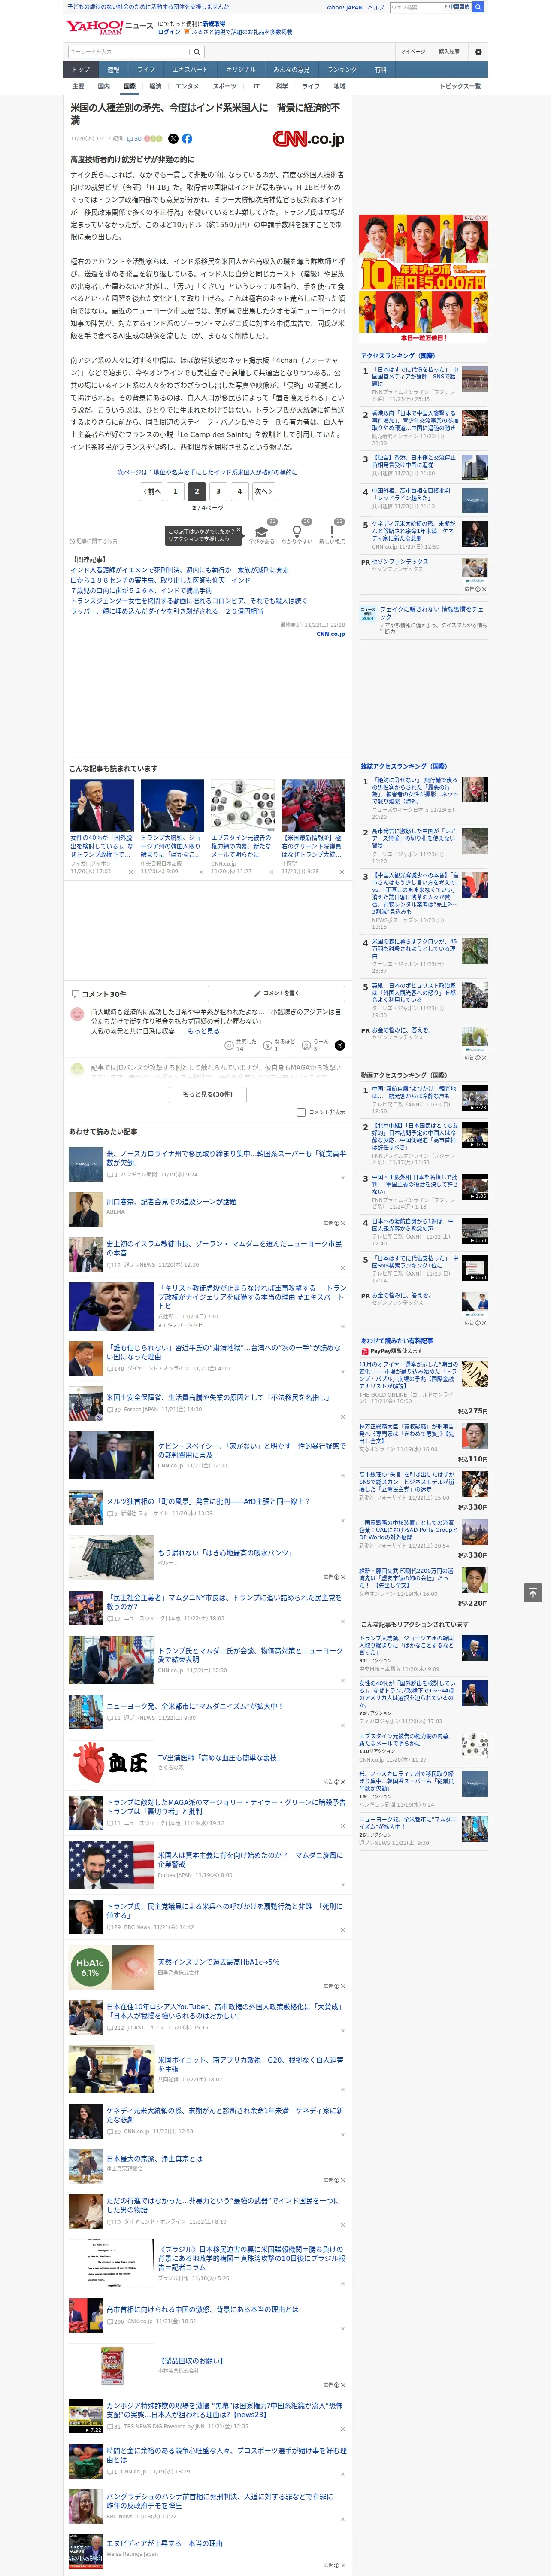Open ヘルプ link in header
This screenshot has width=551, height=2576.
(x=375, y=7)
